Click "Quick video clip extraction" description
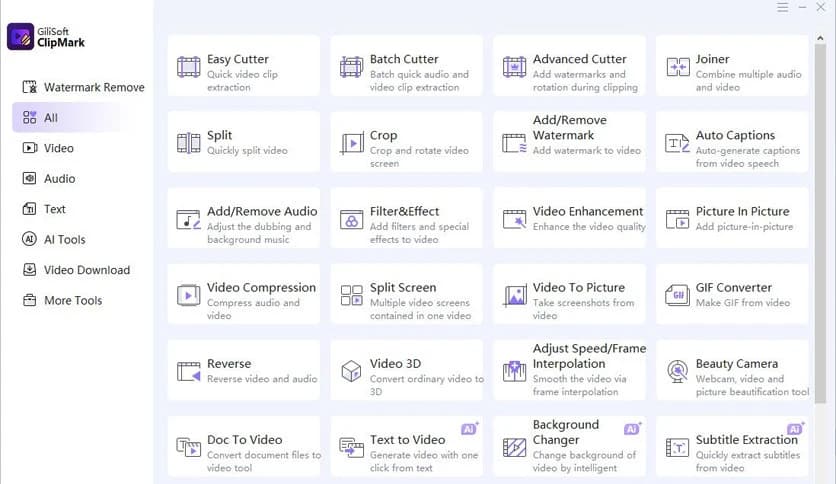The image size is (836, 484). coord(243,81)
